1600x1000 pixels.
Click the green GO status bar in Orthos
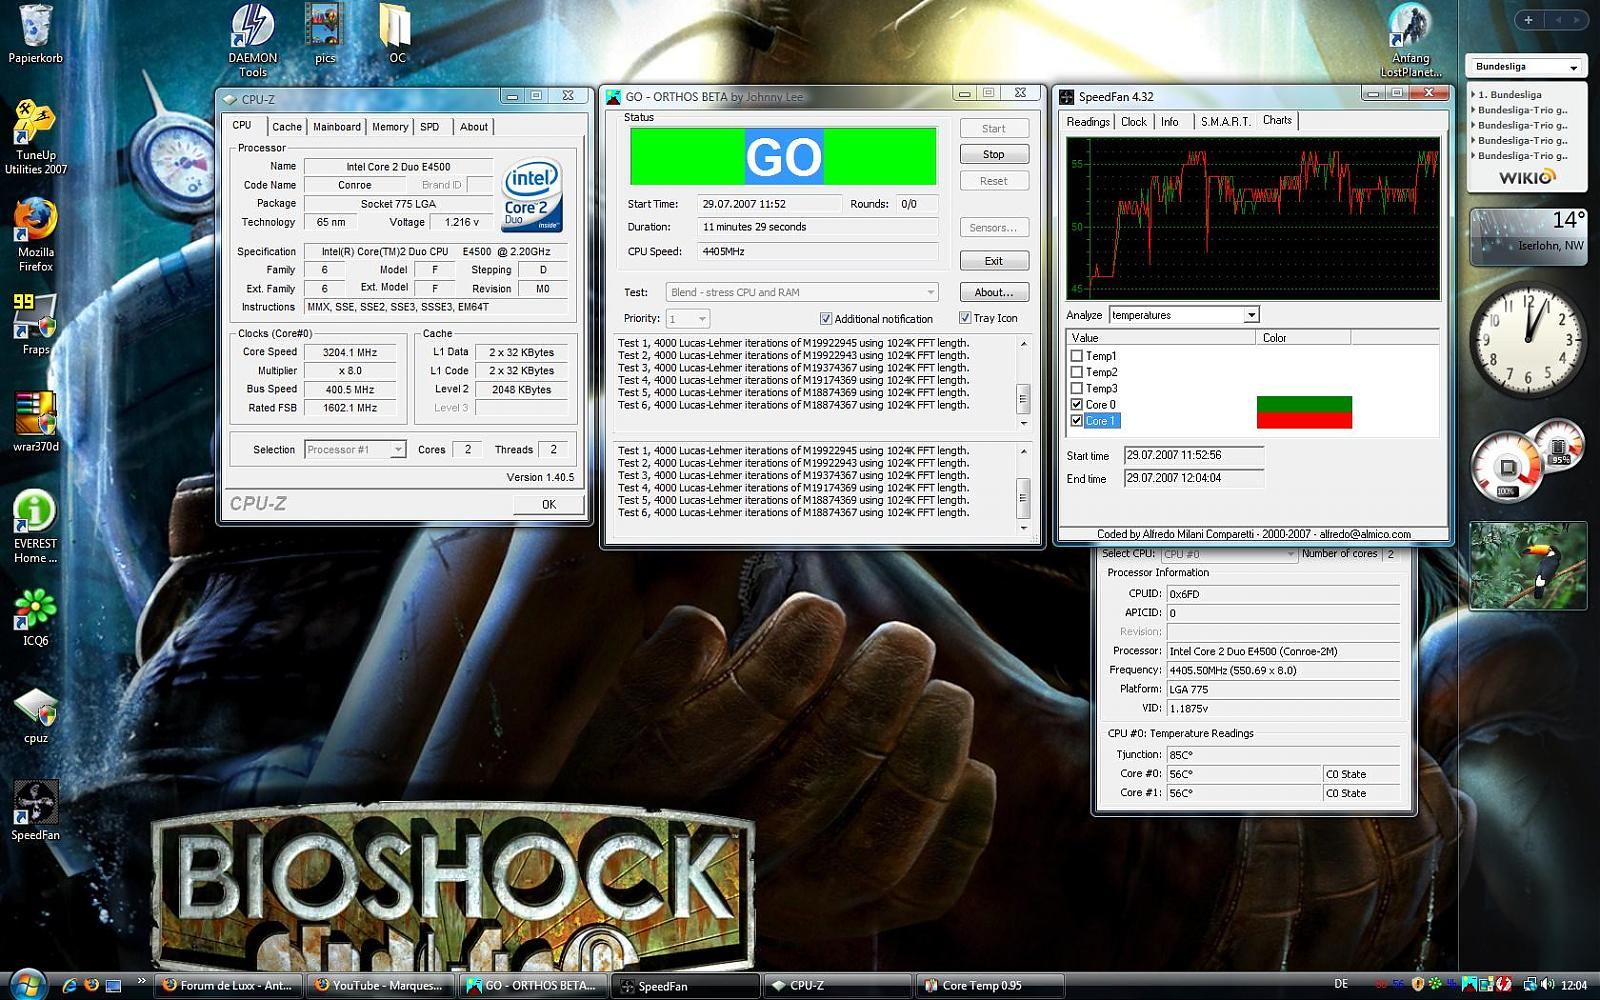coord(783,157)
